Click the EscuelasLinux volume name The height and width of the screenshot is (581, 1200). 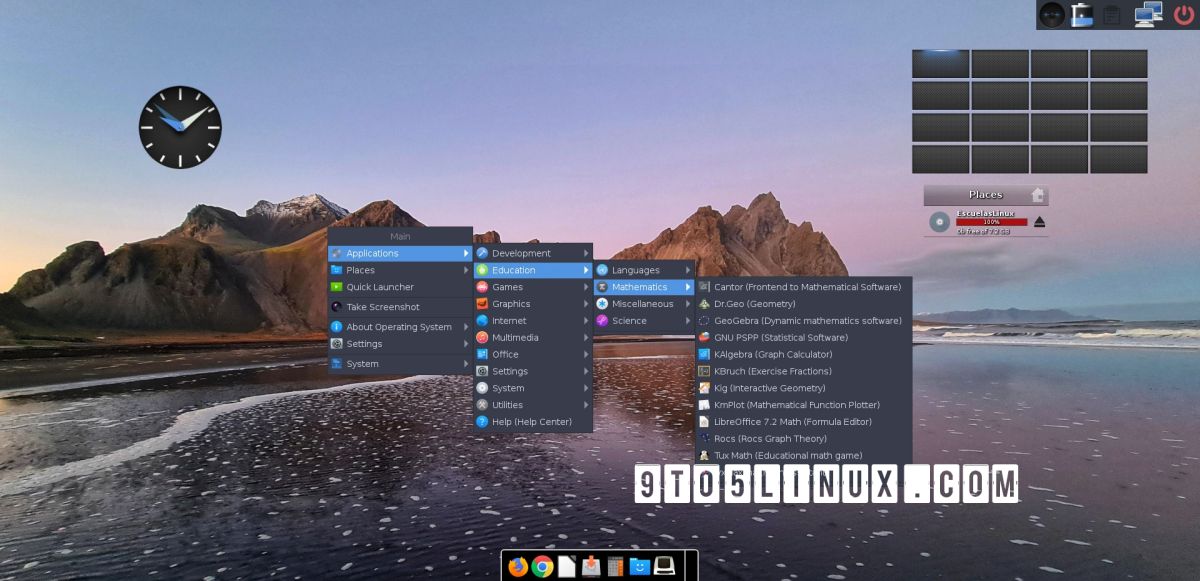985,213
